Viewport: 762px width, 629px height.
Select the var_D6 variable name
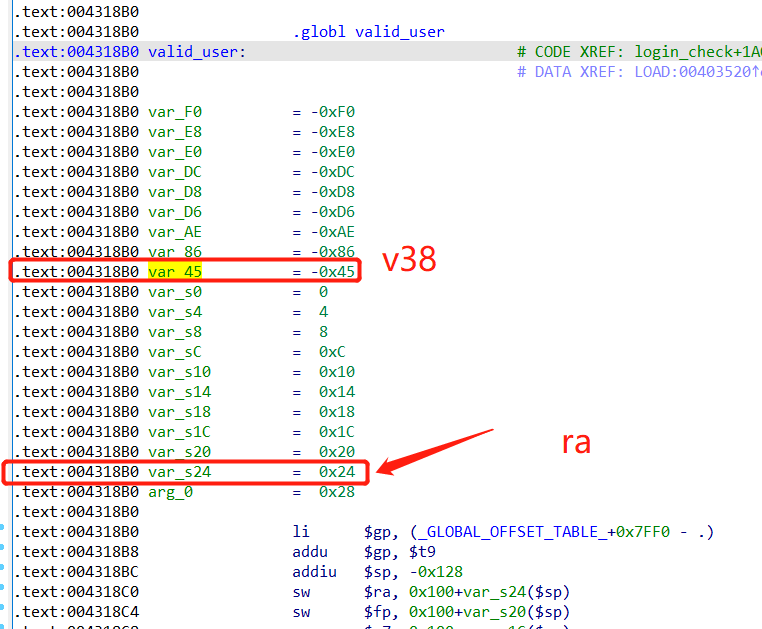pyautogui.click(x=175, y=212)
